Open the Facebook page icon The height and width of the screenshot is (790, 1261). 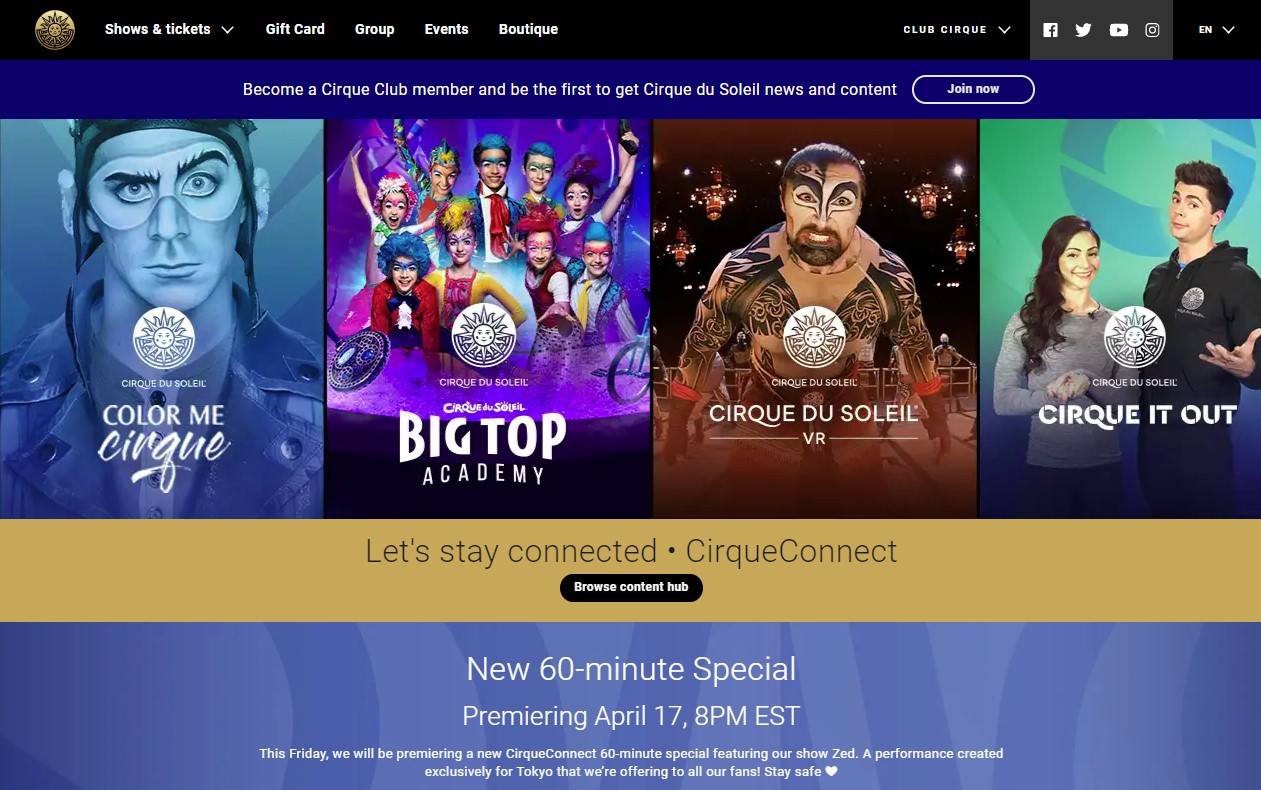[1050, 30]
